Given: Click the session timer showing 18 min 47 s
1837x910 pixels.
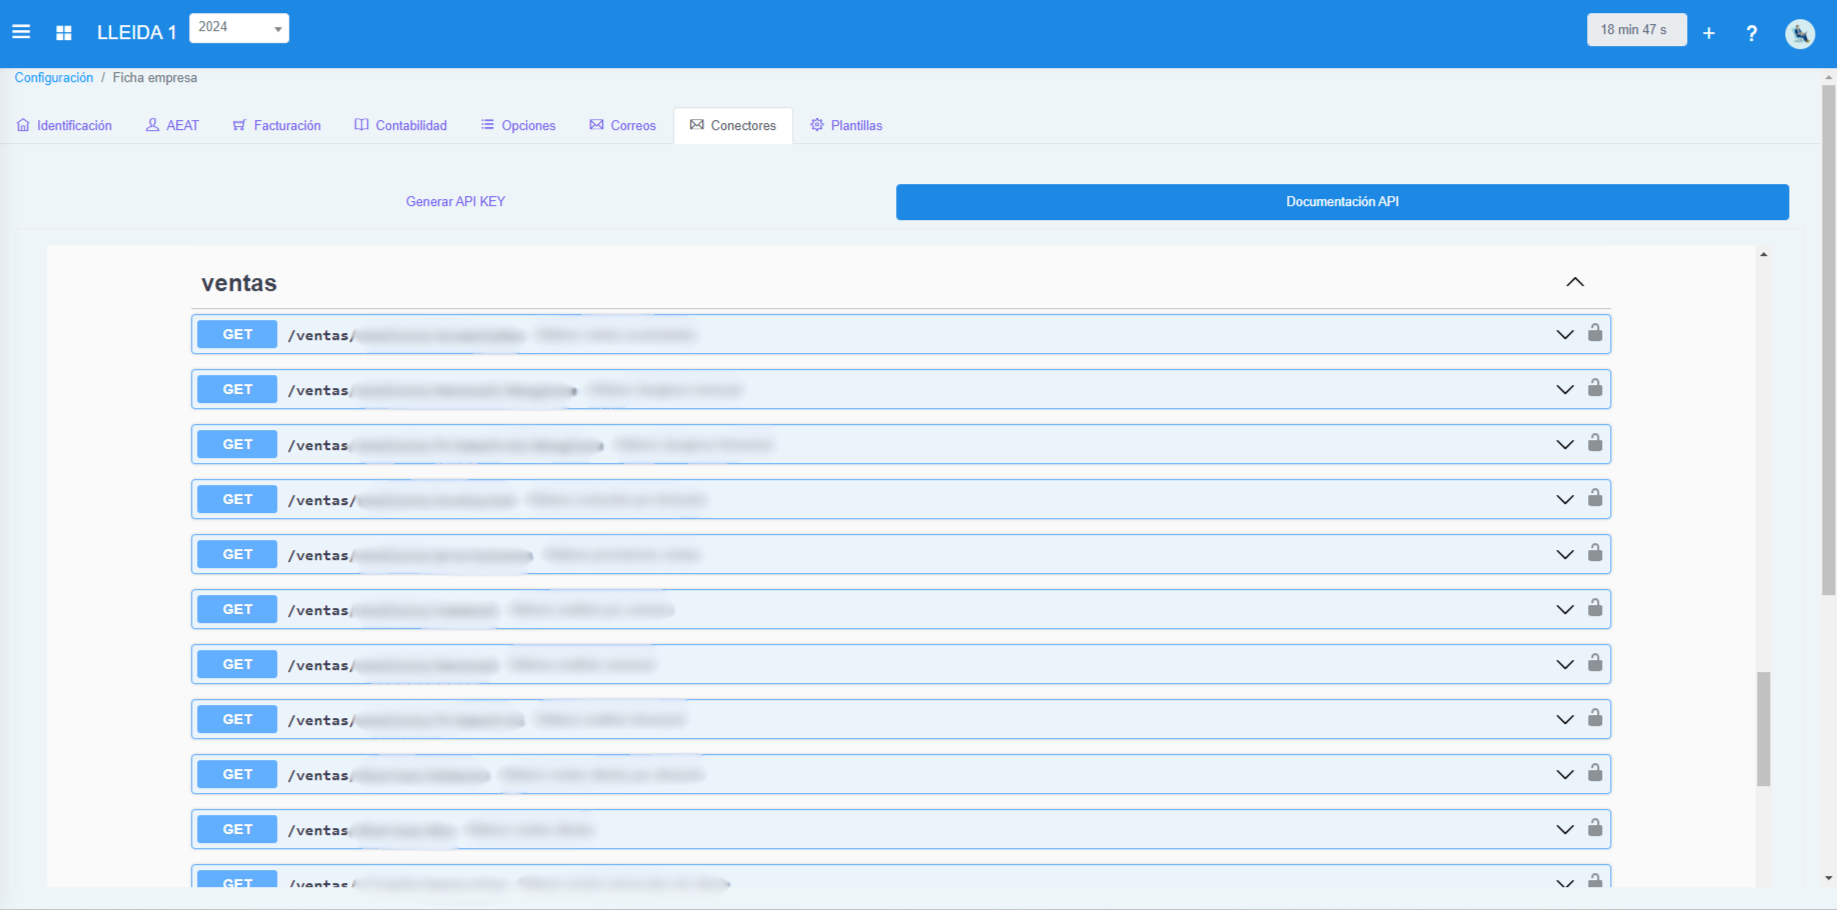Looking at the screenshot, I should point(1636,29).
